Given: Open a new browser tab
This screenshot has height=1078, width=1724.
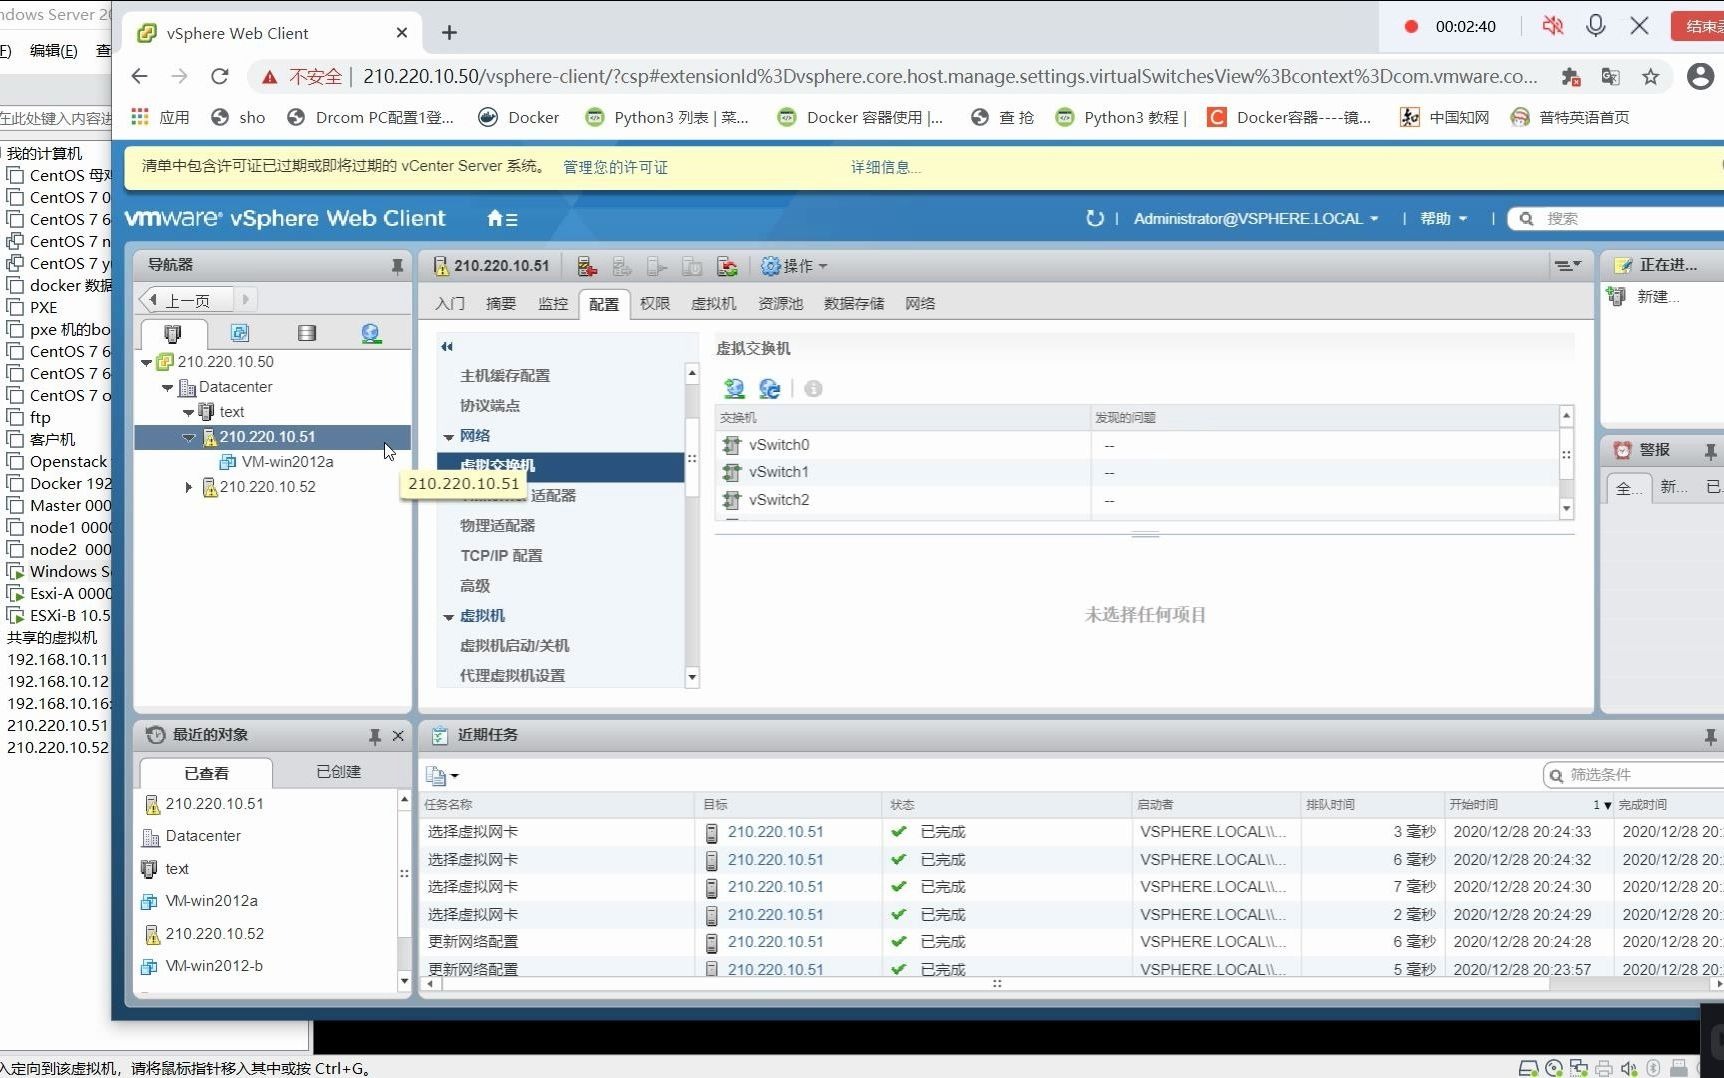Looking at the screenshot, I should (x=449, y=33).
